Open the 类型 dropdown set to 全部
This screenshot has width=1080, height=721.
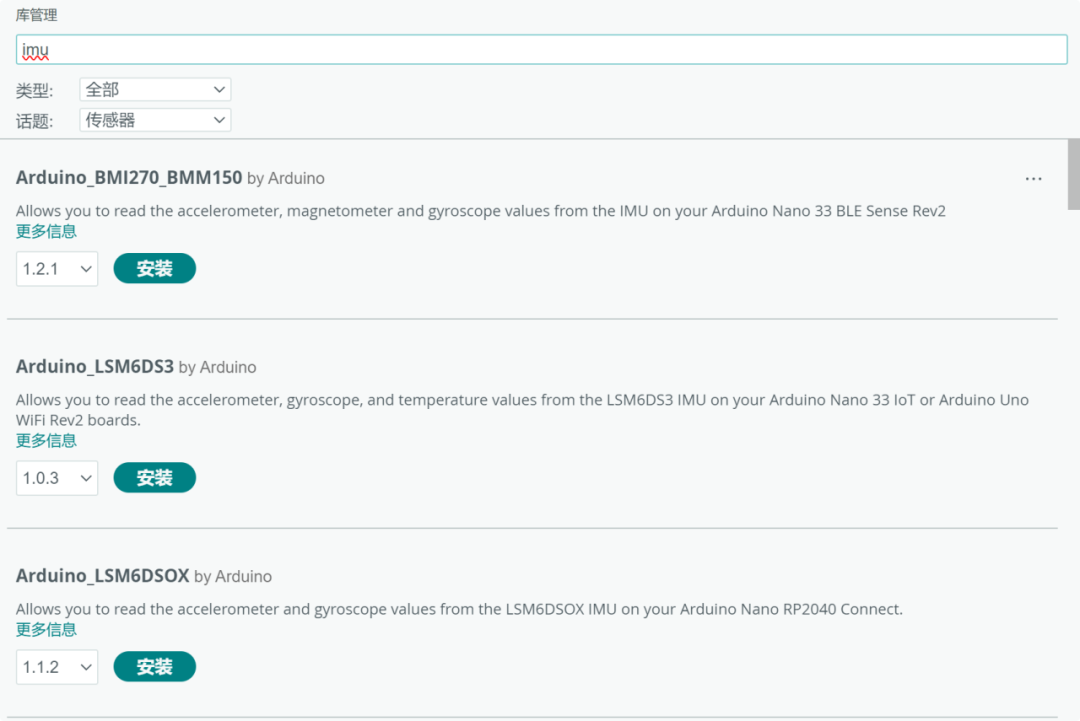[155, 90]
